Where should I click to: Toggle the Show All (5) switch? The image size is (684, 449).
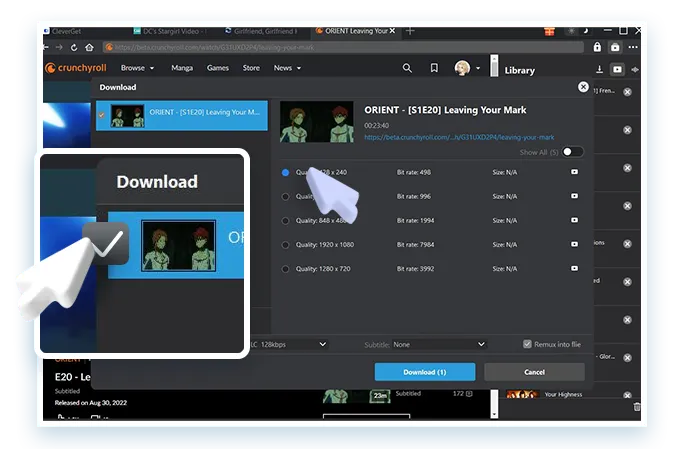tap(572, 152)
